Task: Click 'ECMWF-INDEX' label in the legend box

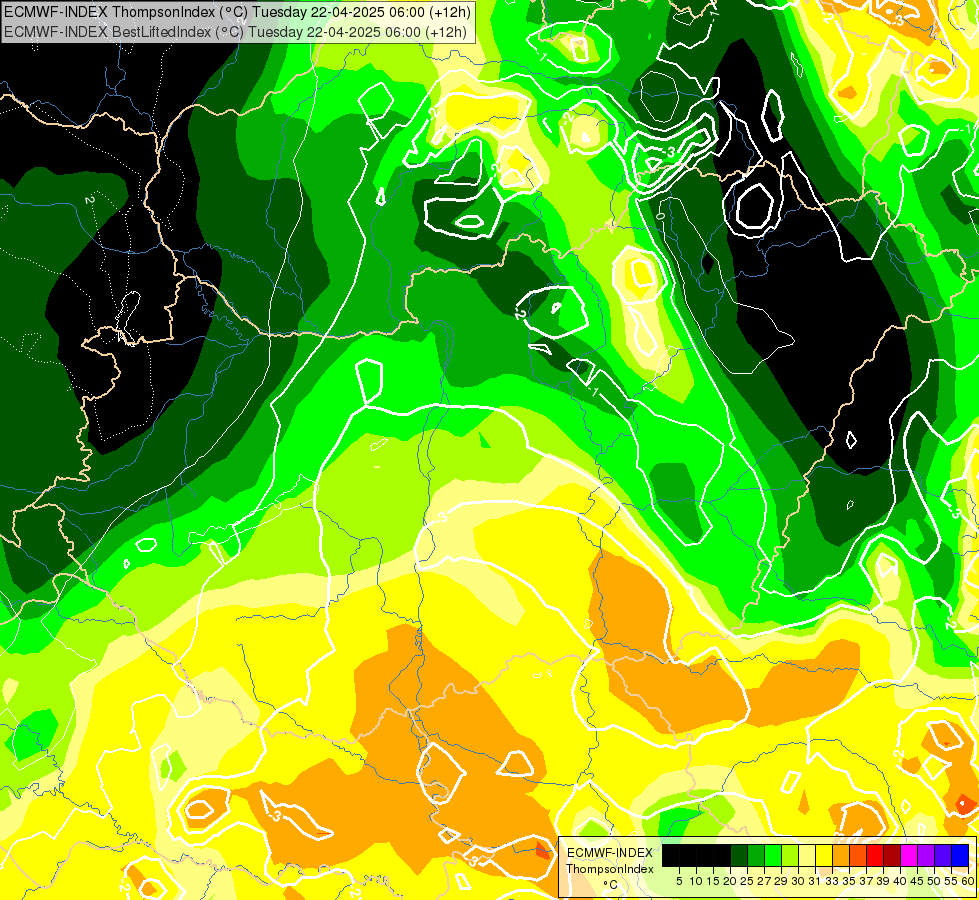Action: [610, 853]
